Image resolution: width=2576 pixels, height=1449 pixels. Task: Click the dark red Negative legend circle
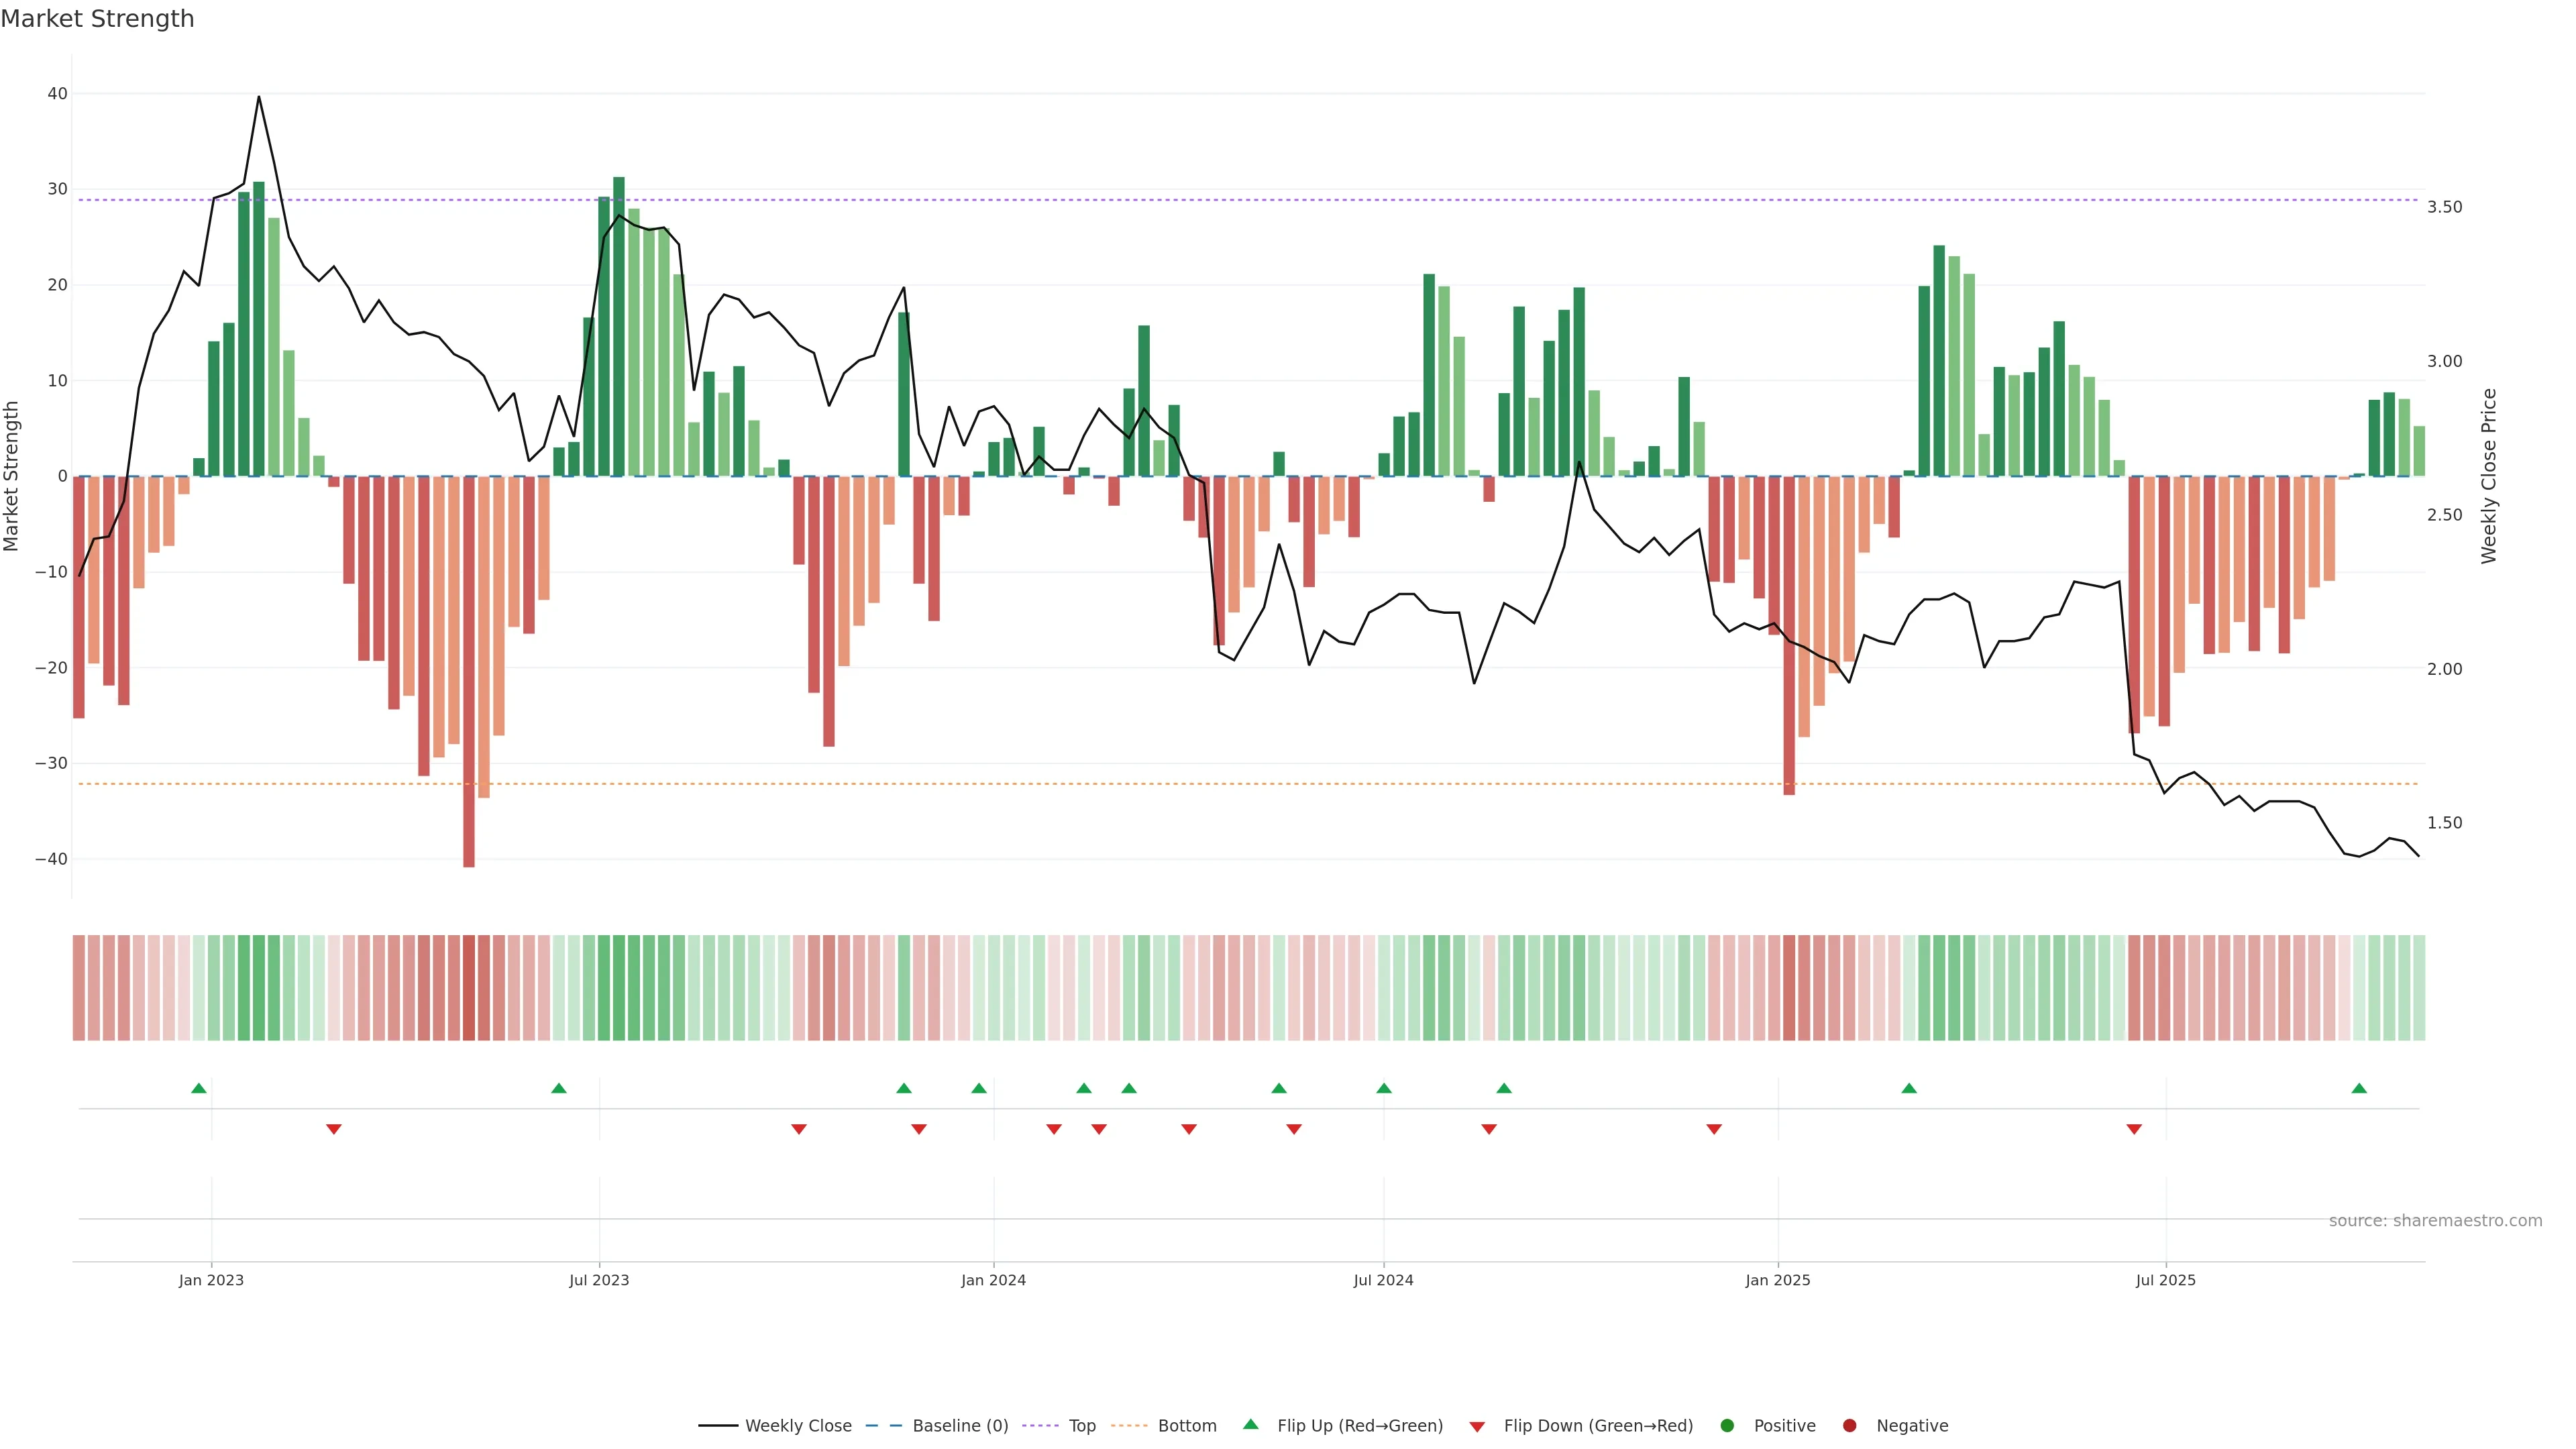1849,1425
